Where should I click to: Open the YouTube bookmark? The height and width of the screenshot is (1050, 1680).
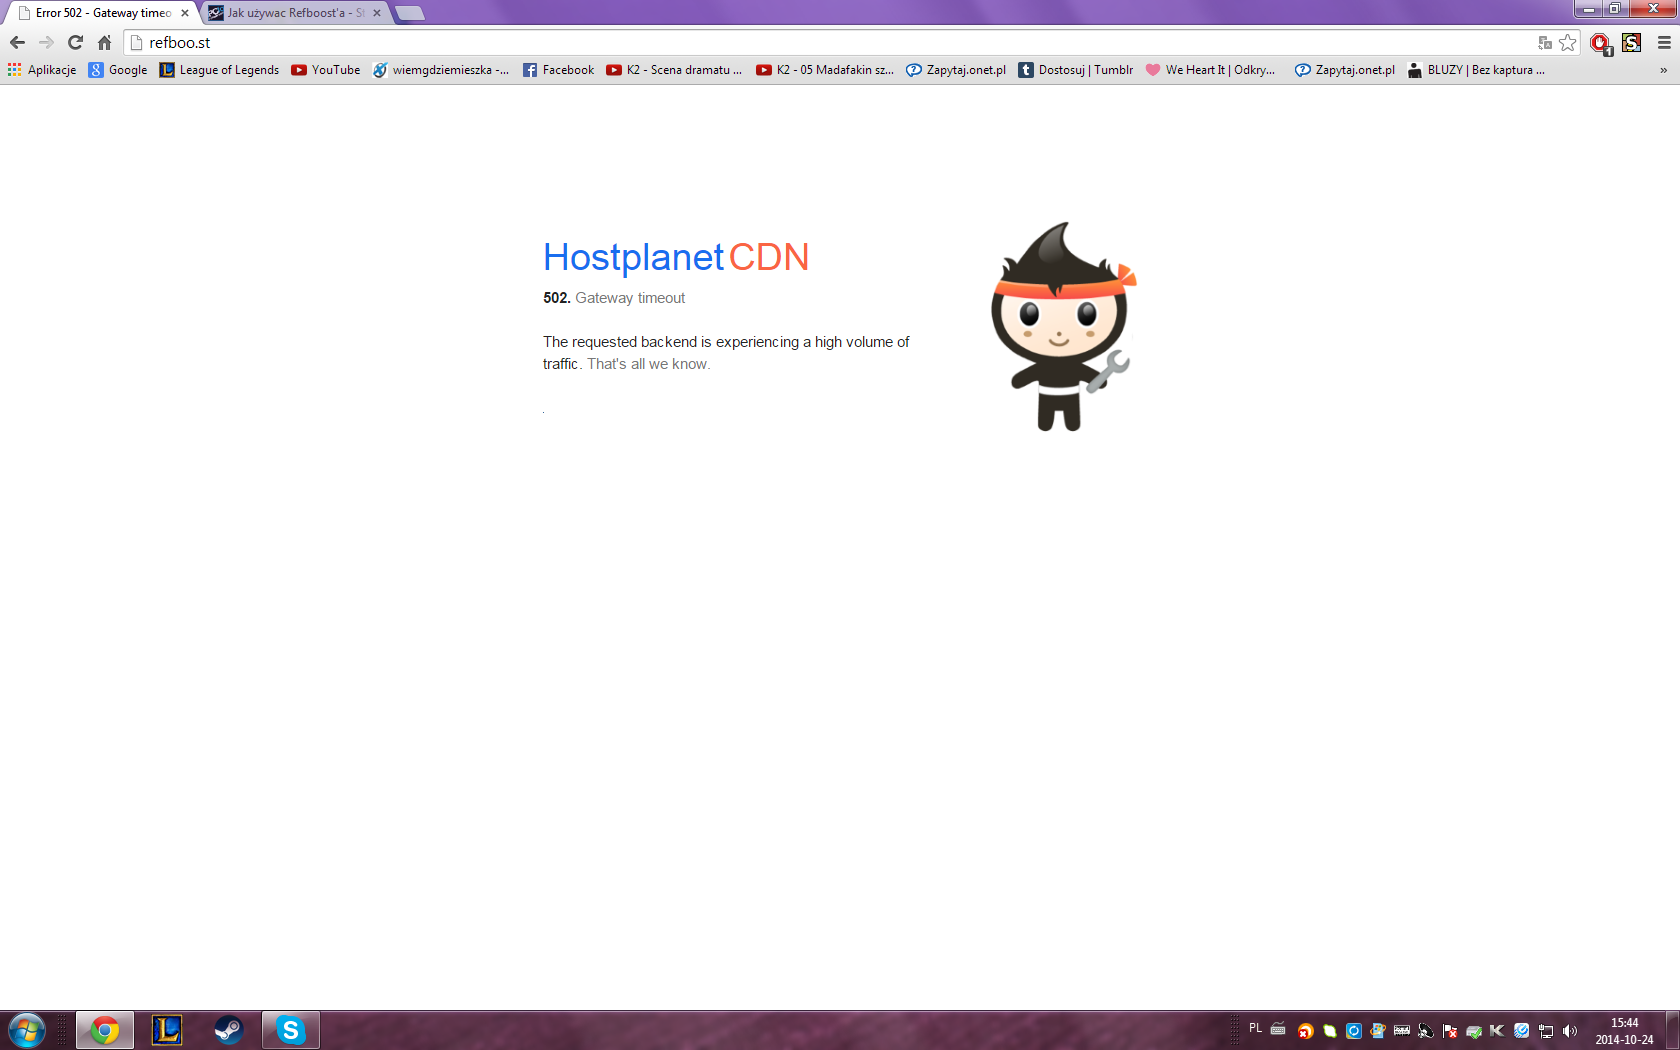click(326, 70)
